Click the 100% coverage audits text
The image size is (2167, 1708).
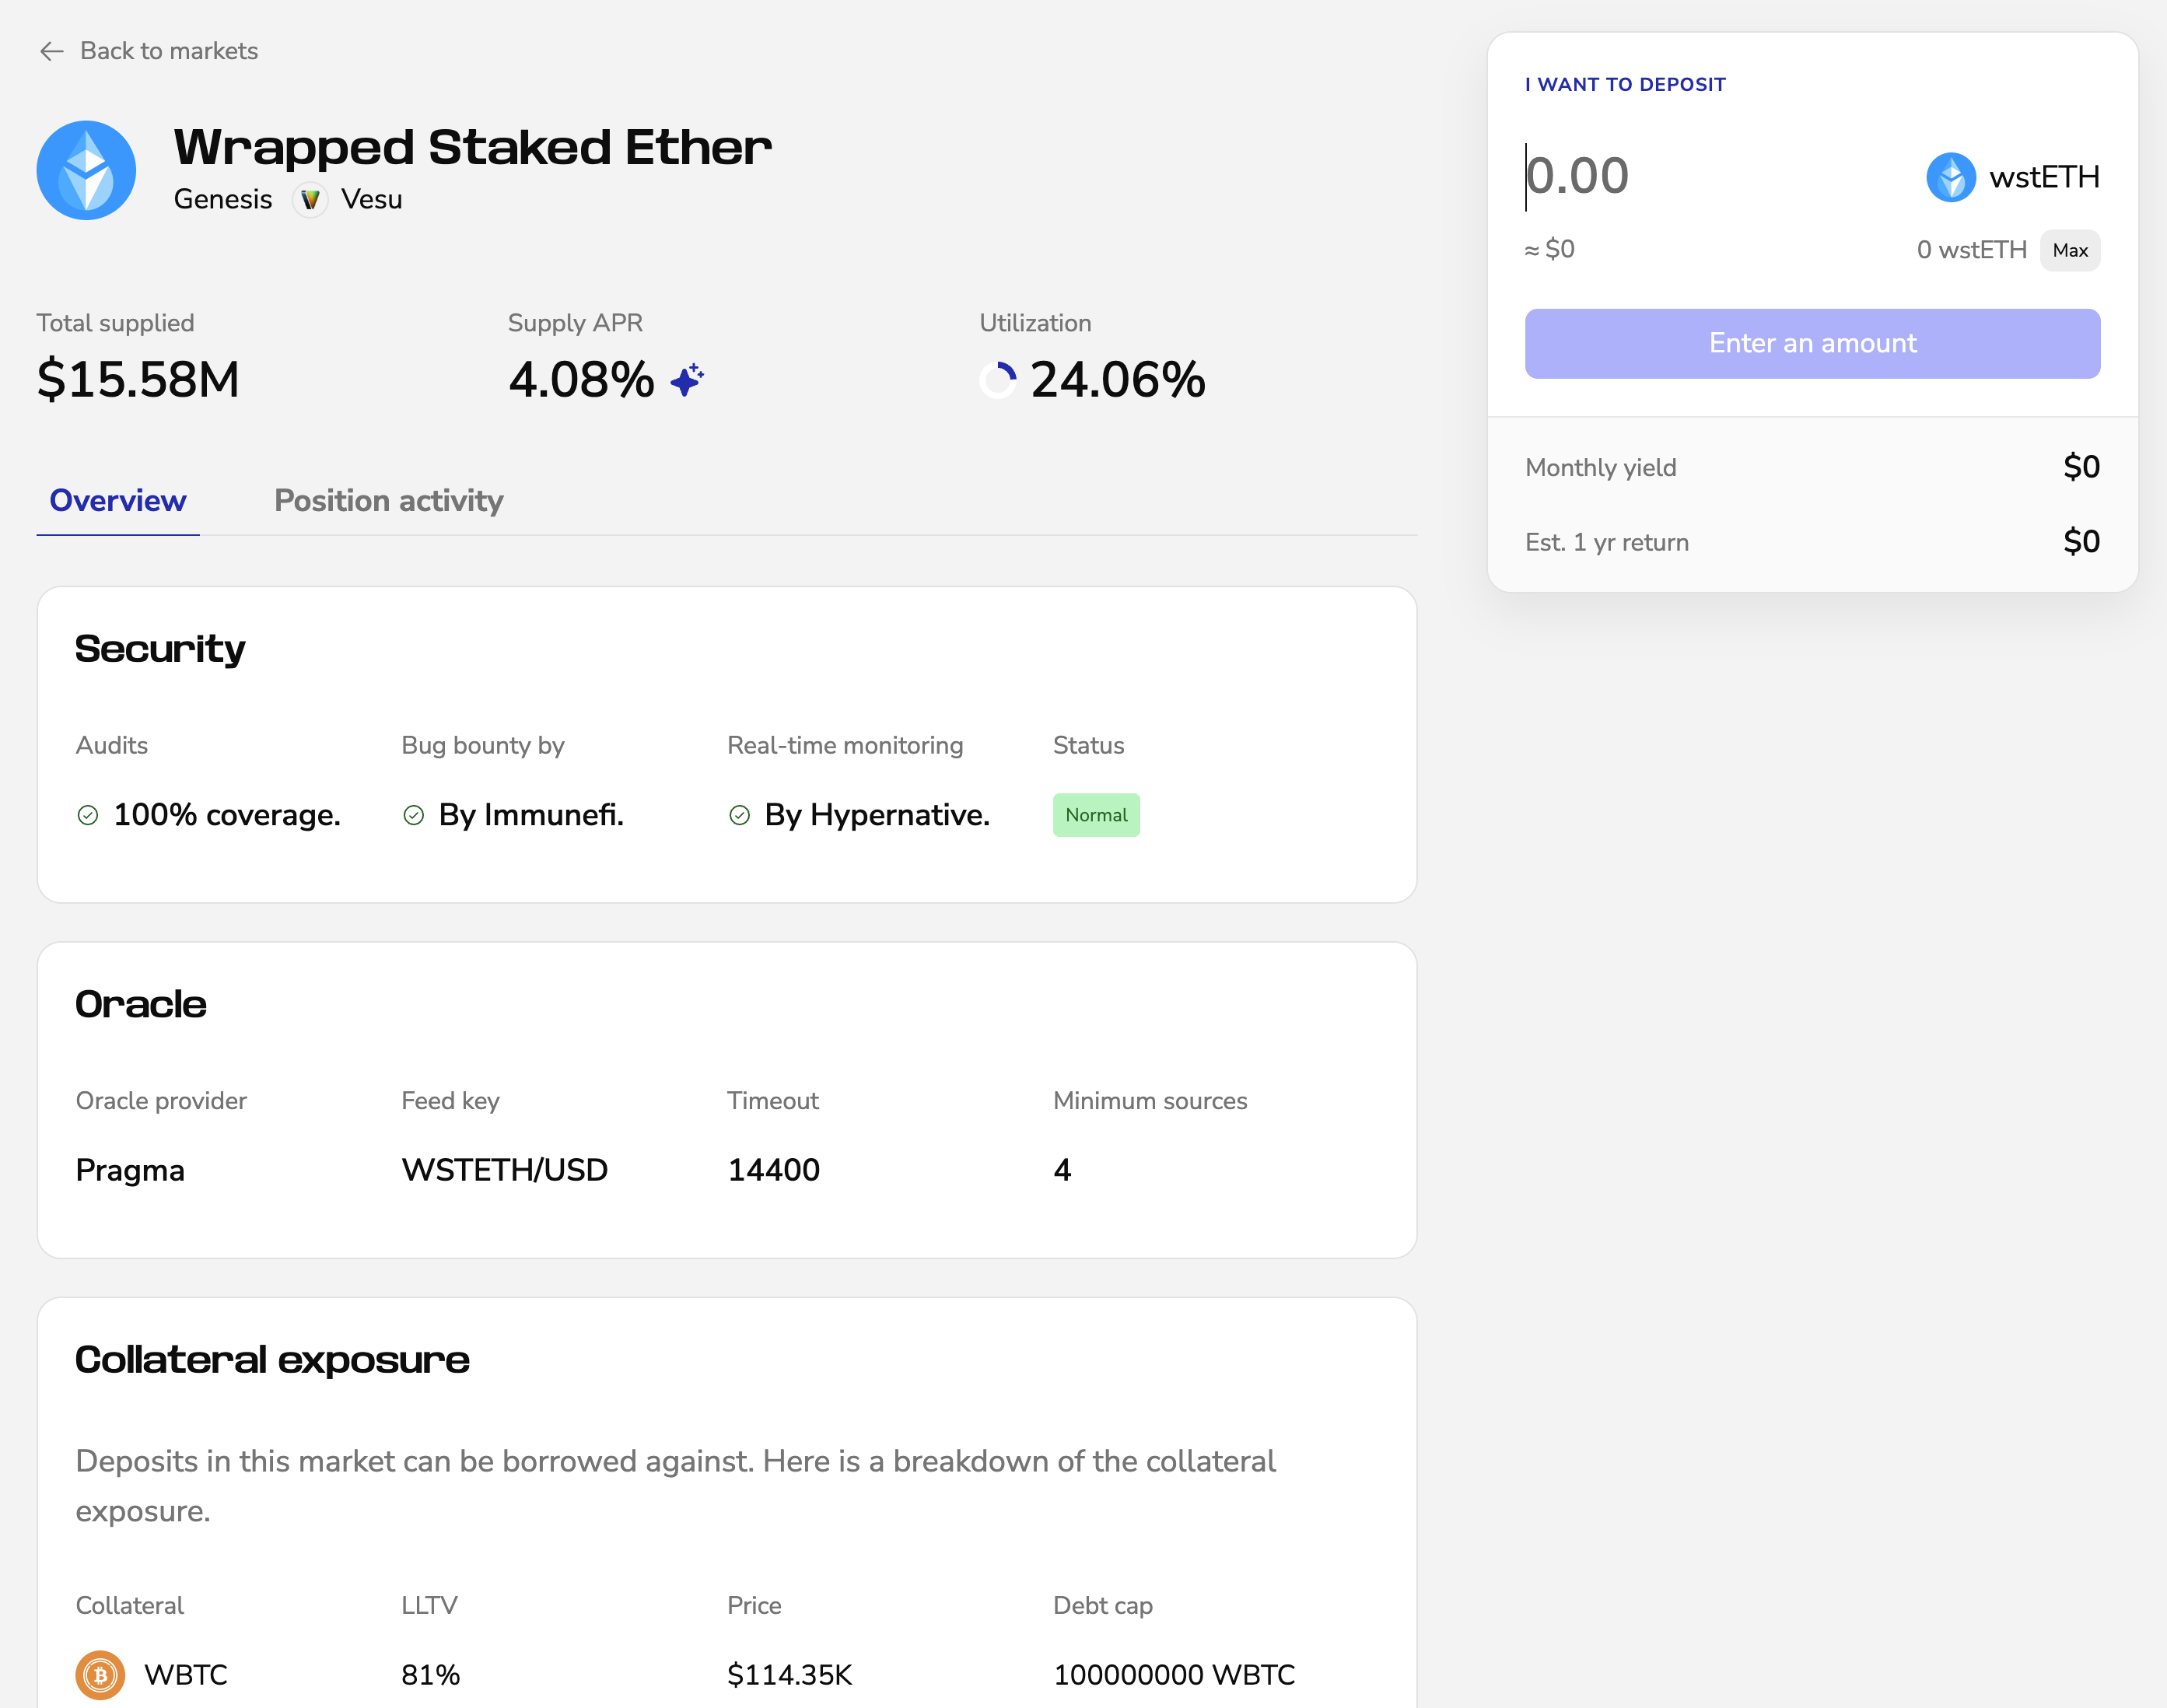coord(227,815)
